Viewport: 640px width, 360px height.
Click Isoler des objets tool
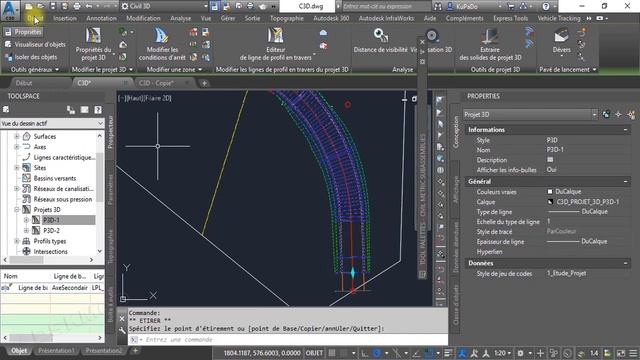[x=31, y=57]
